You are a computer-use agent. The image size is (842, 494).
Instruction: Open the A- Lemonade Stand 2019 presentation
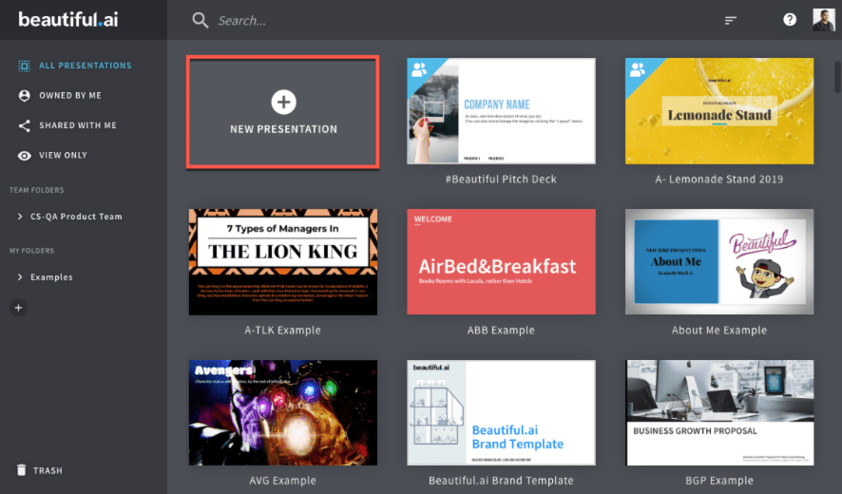(717, 111)
